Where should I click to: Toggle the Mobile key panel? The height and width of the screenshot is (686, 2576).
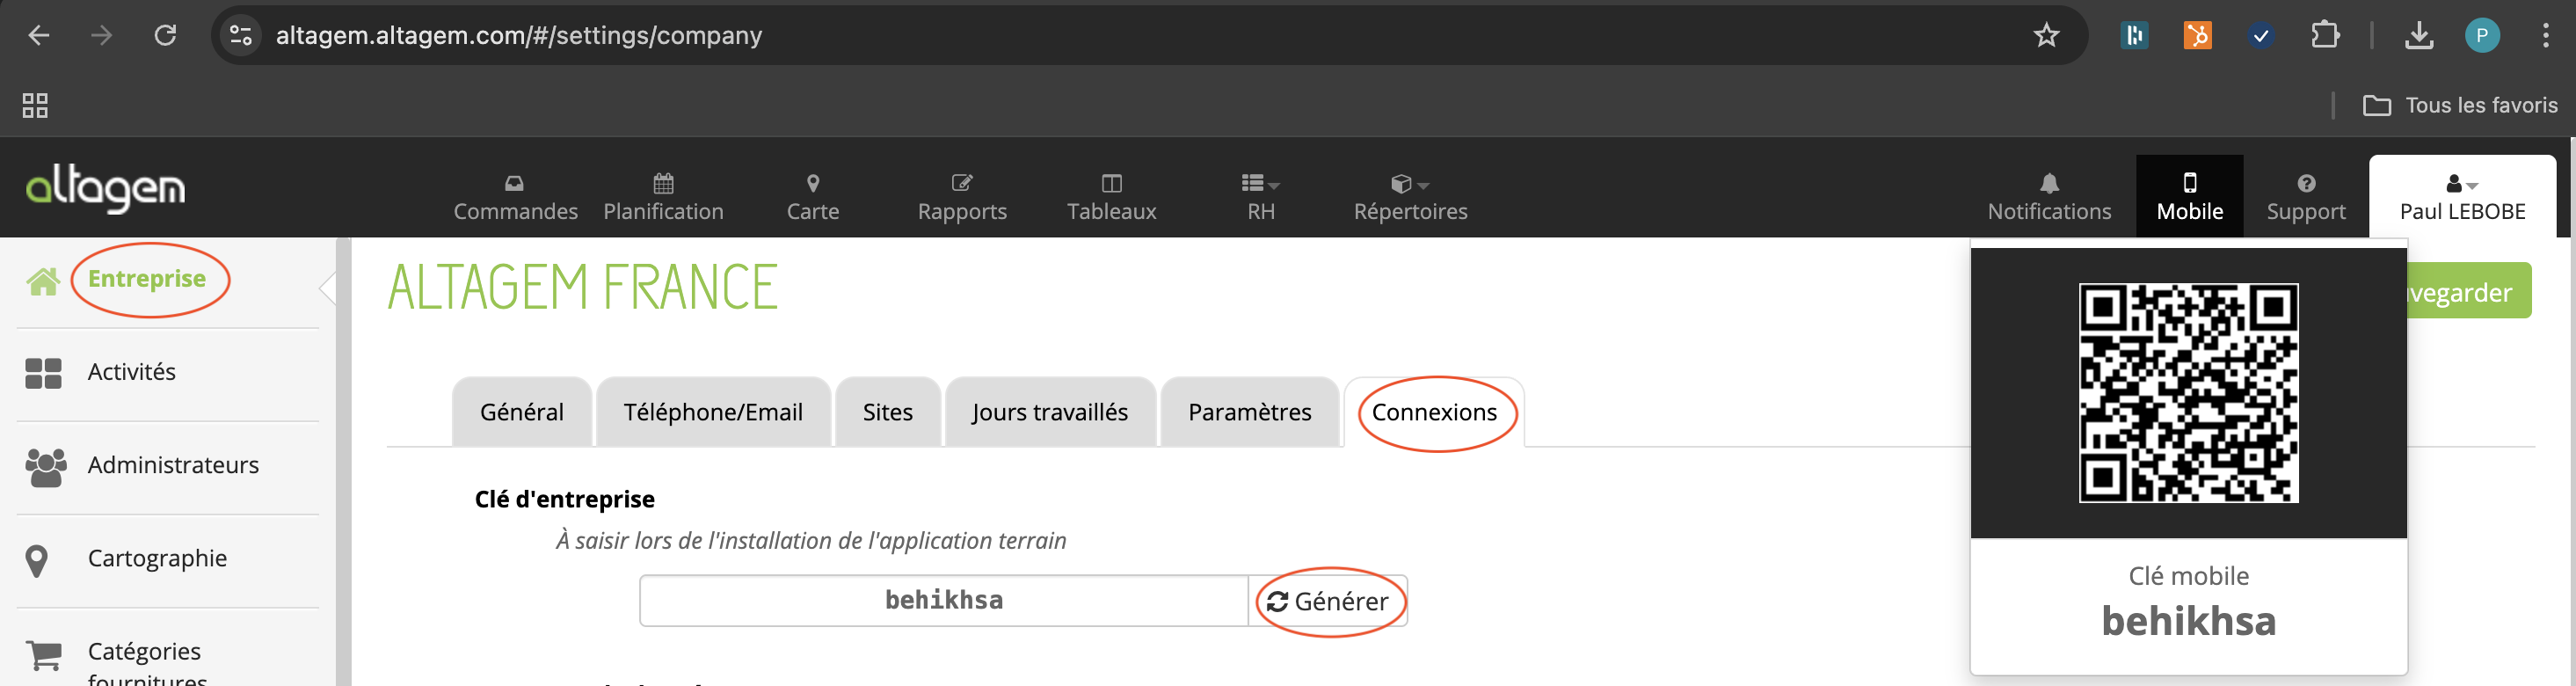2188,196
